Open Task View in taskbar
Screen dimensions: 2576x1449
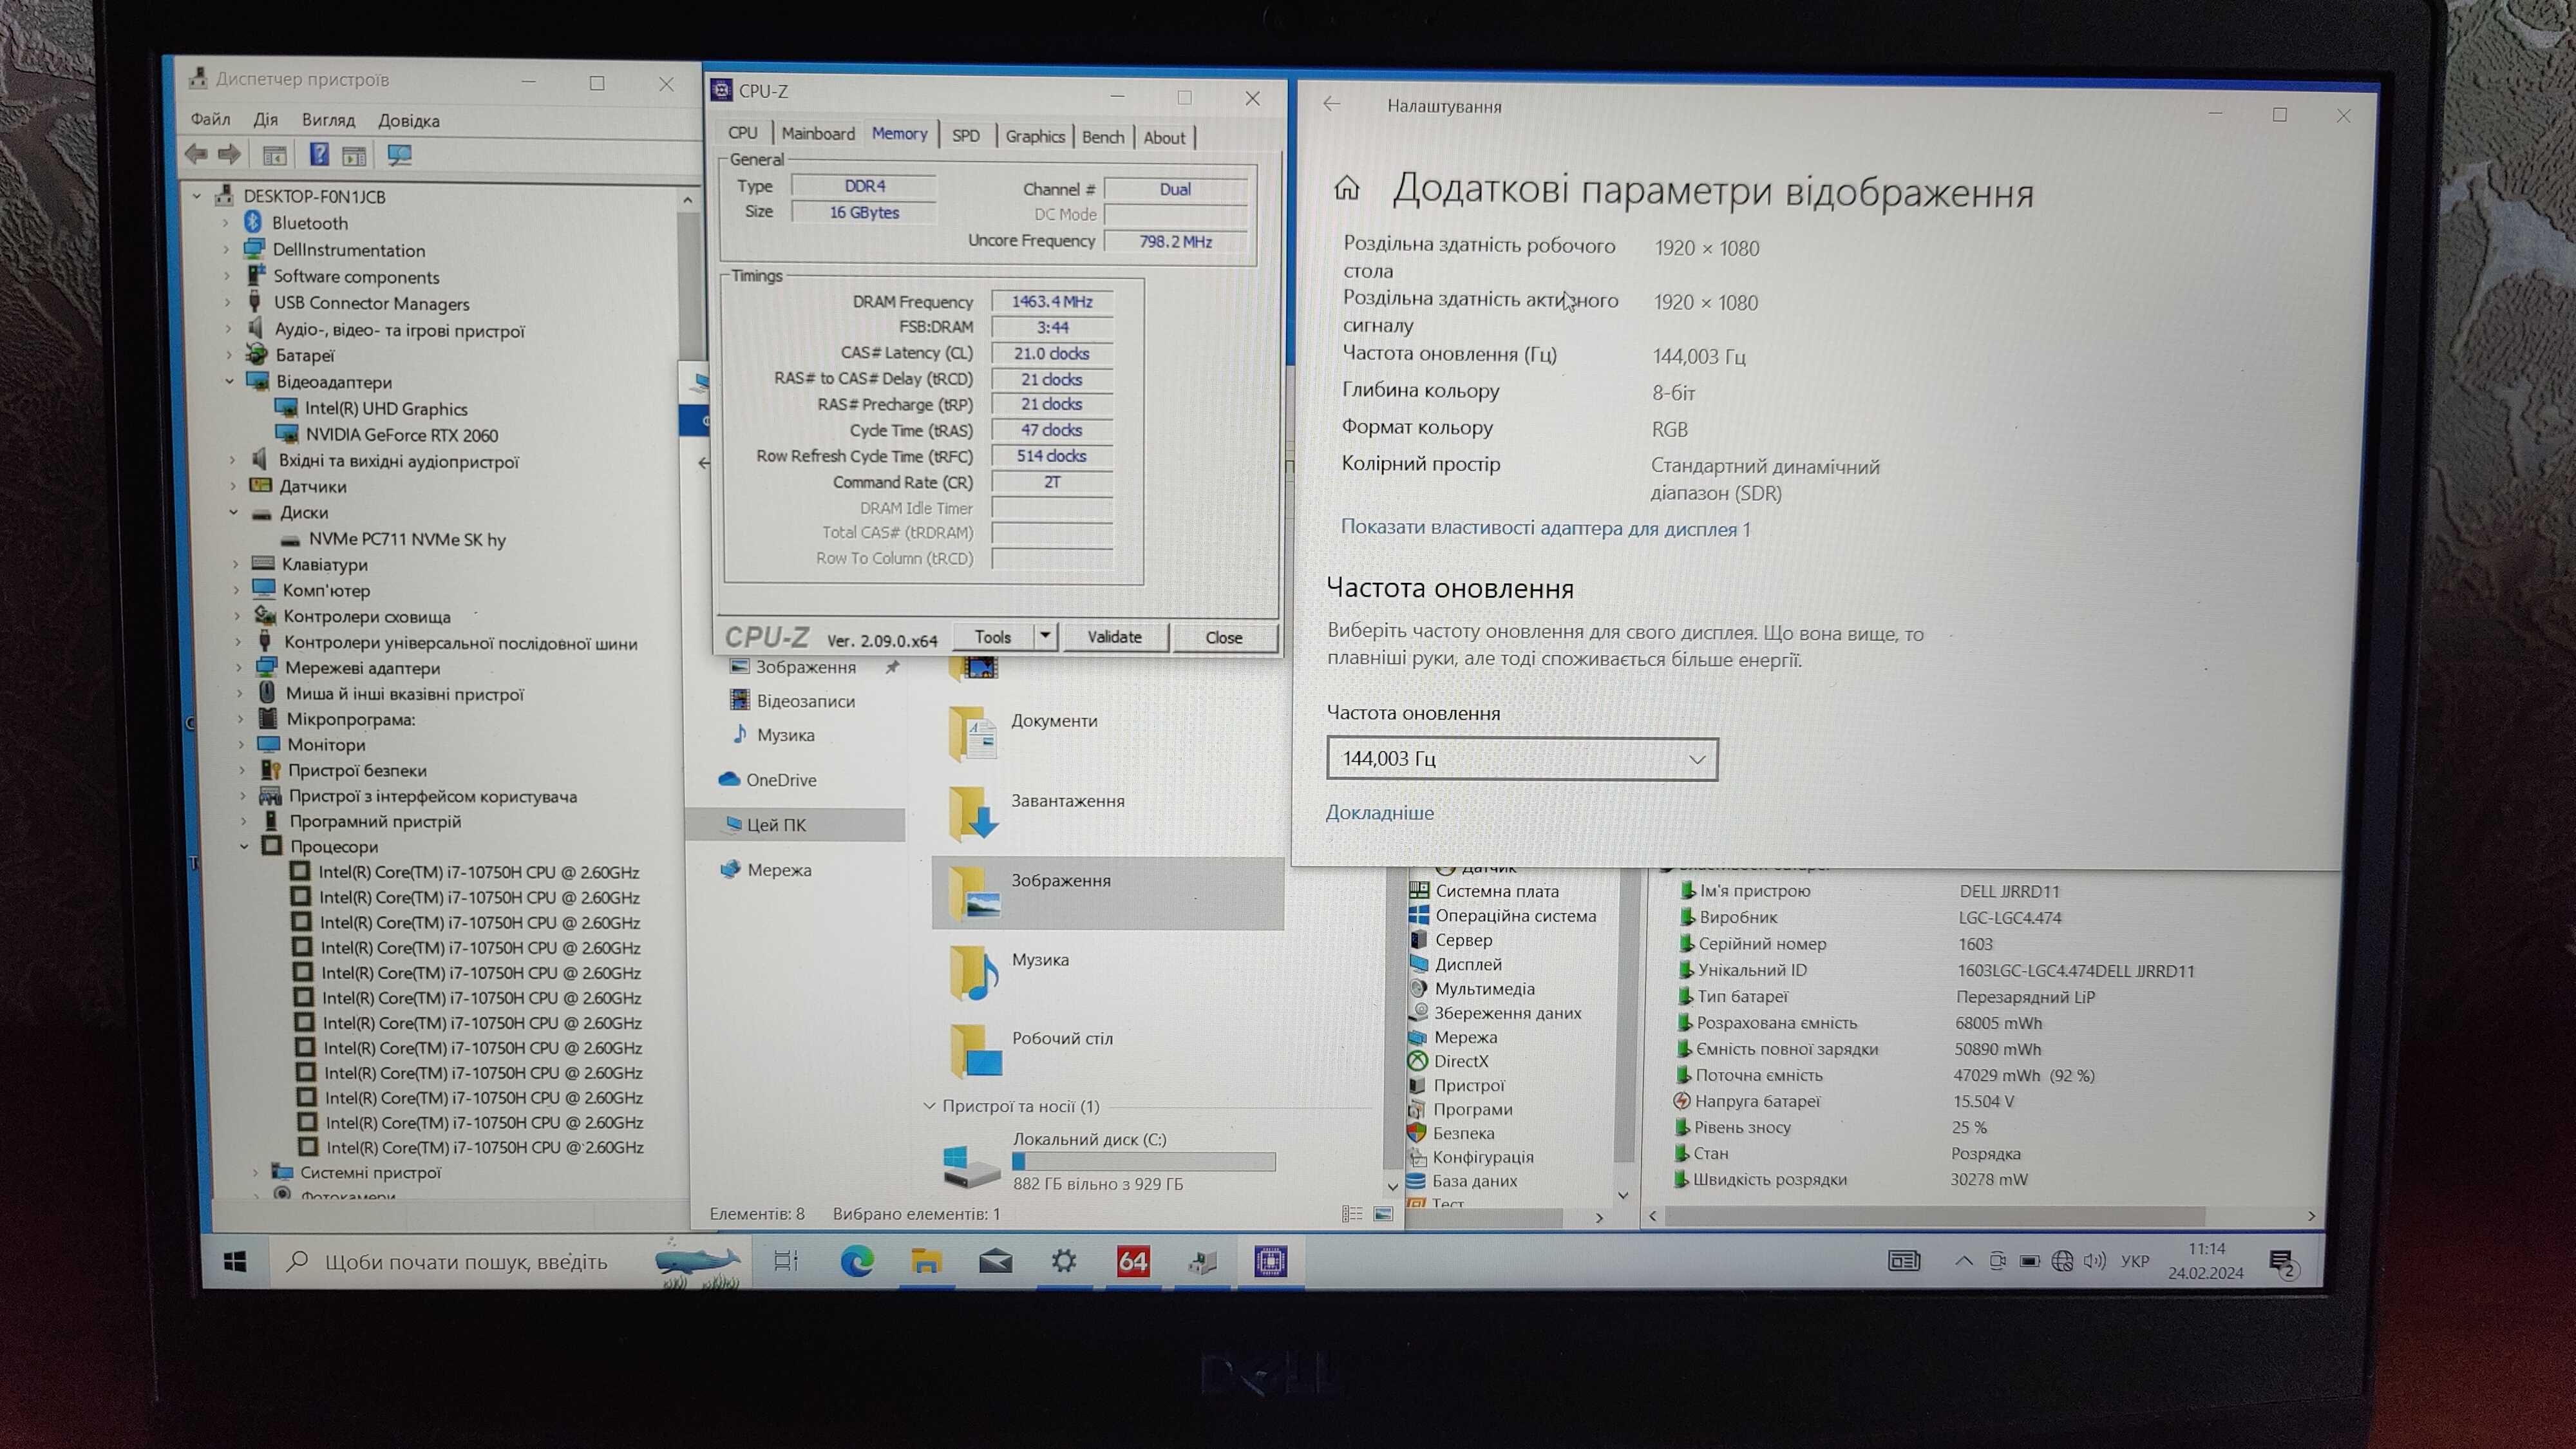(786, 1262)
